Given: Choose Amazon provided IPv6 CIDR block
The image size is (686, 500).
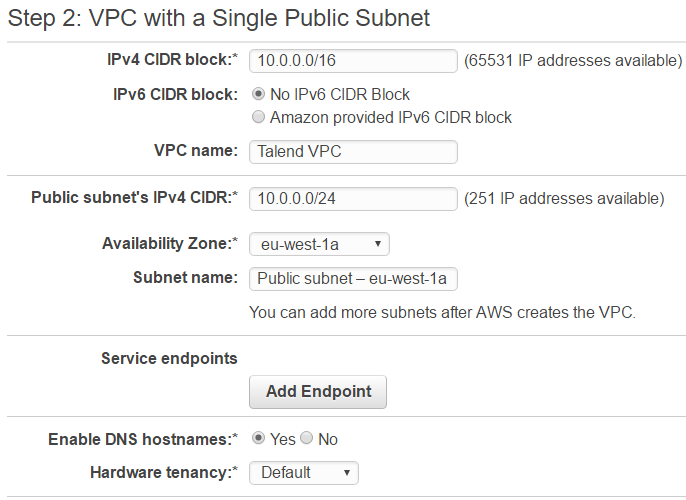Looking at the screenshot, I should tap(260, 117).
